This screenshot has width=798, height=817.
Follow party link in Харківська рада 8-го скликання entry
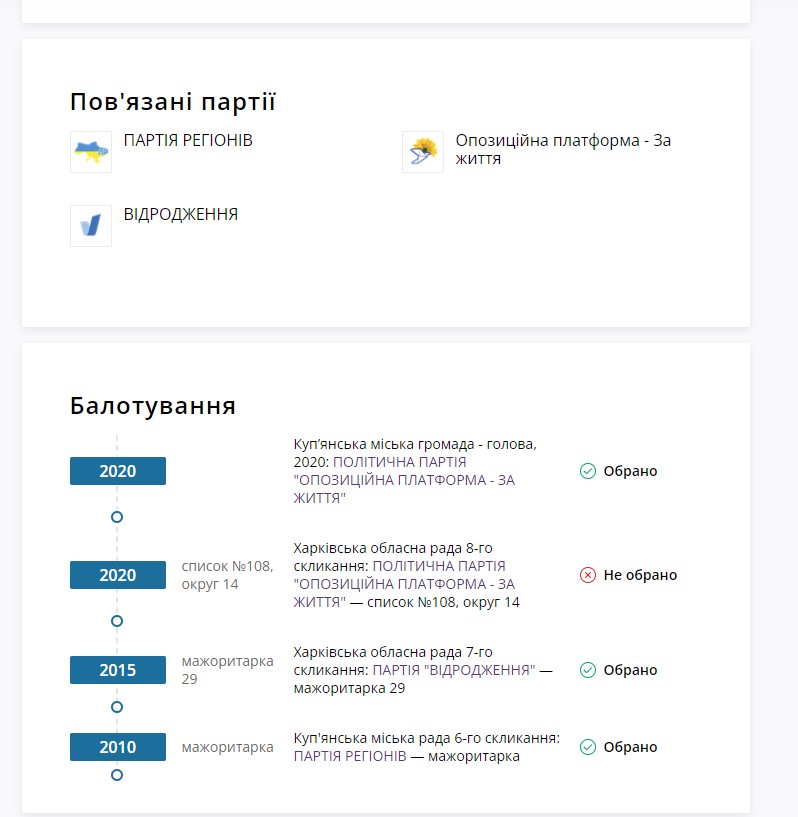click(x=404, y=584)
